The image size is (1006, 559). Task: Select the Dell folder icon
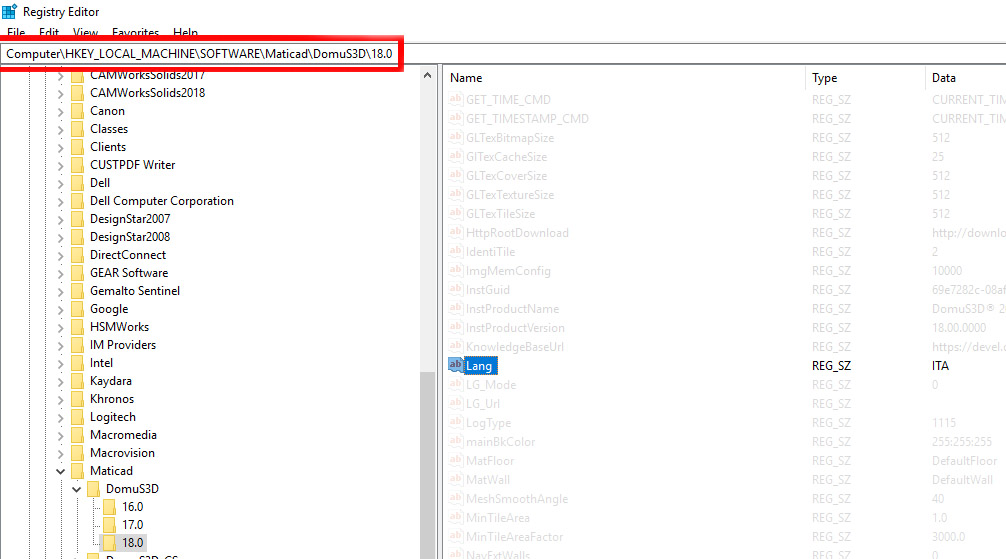pyautogui.click(x=78, y=182)
